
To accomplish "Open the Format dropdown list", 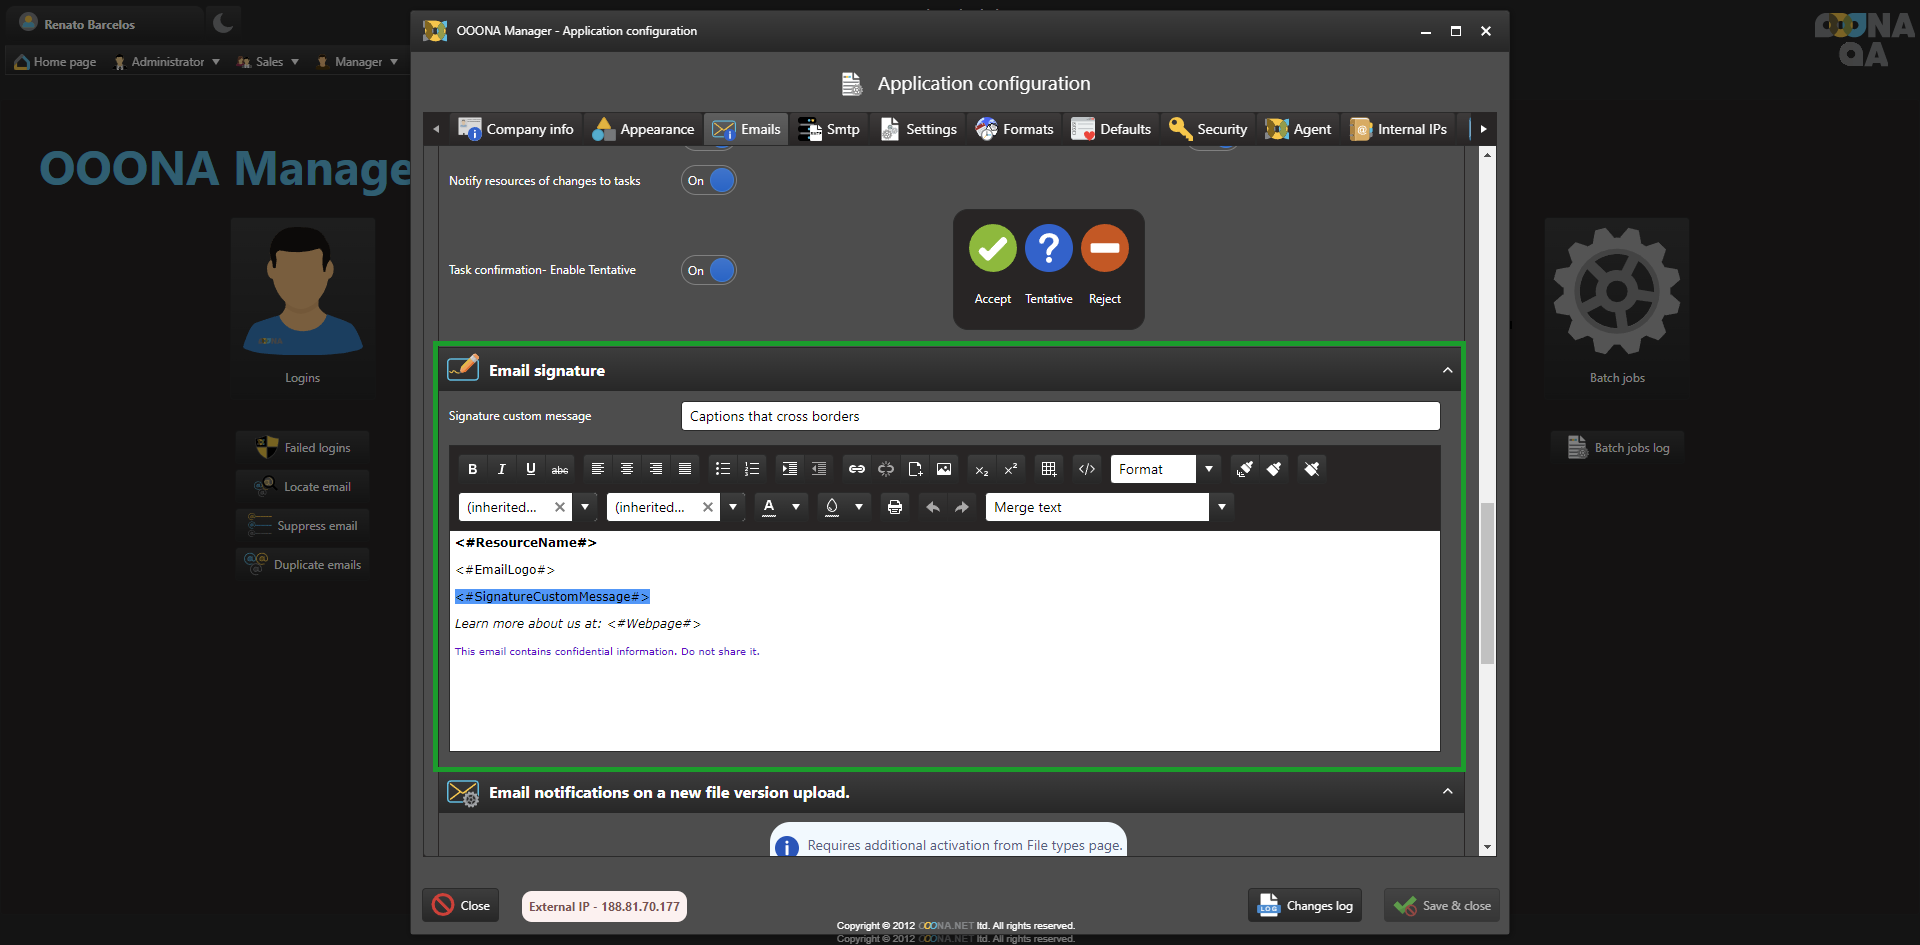I will [1208, 469].
